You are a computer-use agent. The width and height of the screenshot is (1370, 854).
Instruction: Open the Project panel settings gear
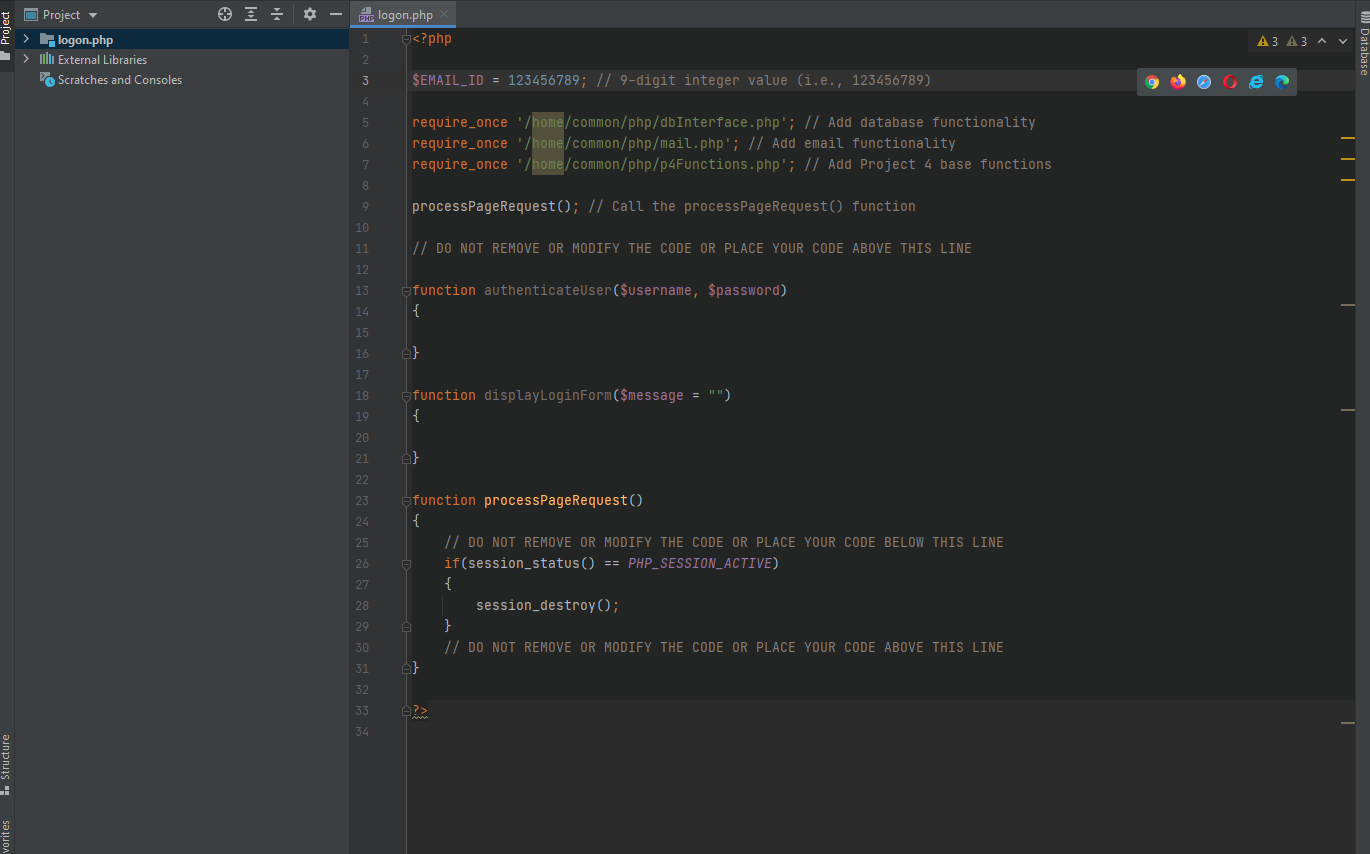click(309, 15)
